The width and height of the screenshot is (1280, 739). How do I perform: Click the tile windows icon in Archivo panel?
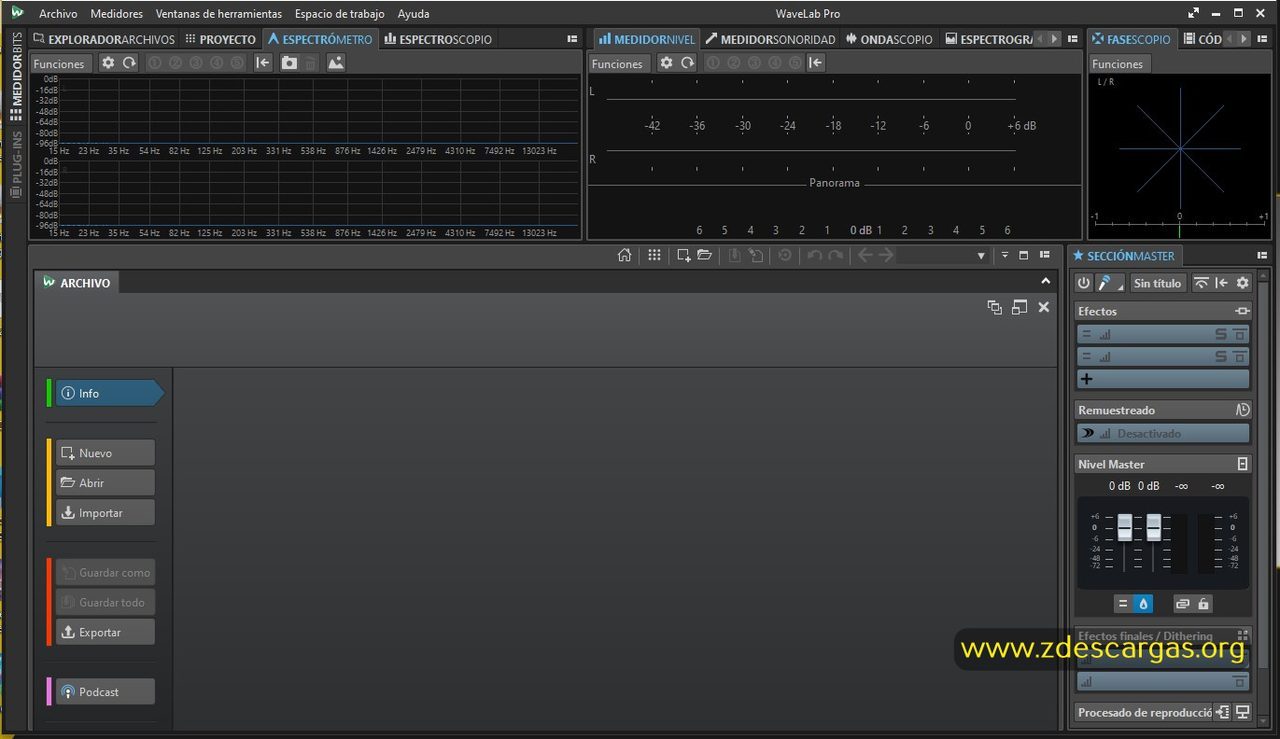[1019, 307]
